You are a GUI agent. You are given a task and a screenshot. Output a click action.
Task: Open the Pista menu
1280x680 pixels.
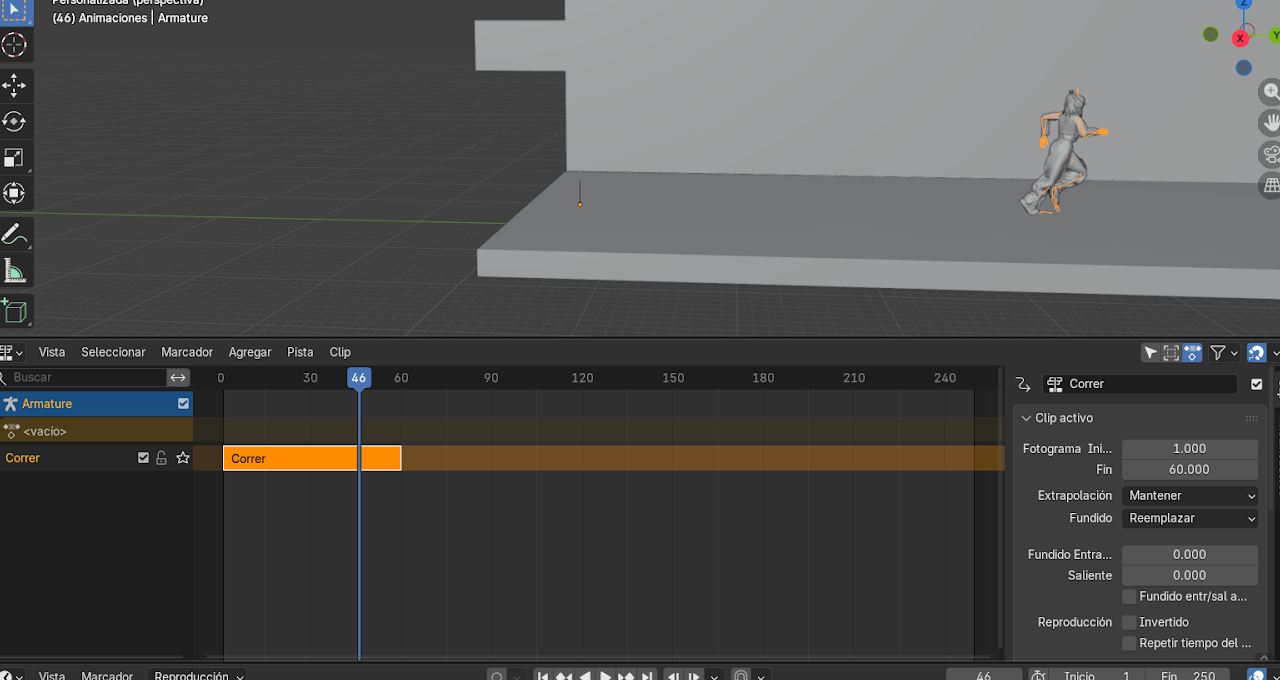pos(300,352)
